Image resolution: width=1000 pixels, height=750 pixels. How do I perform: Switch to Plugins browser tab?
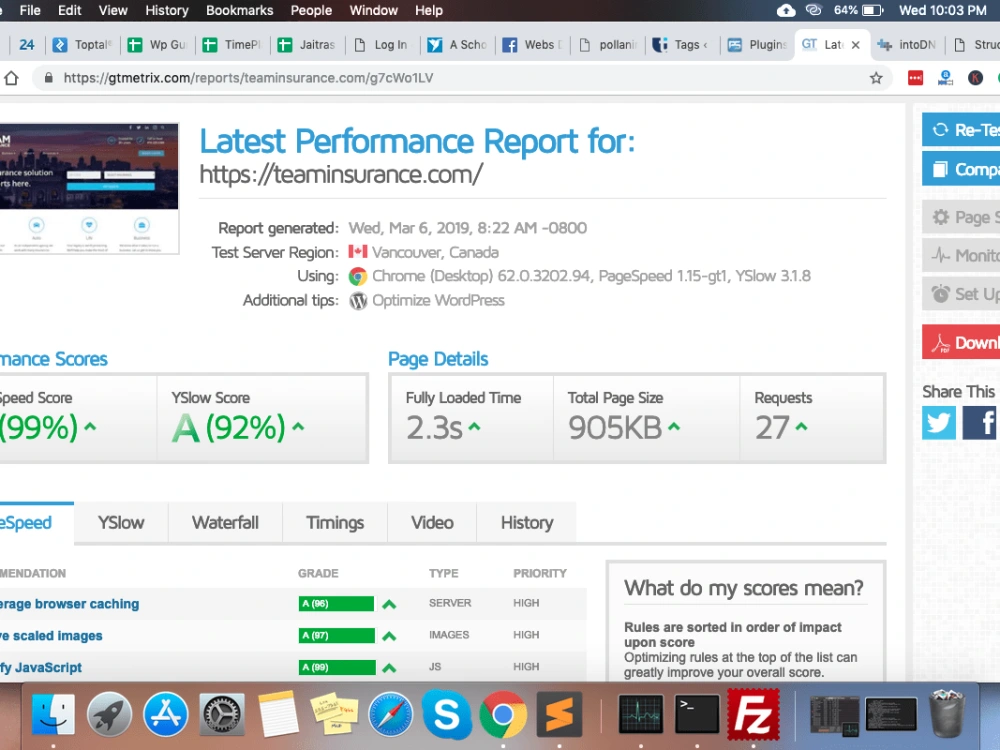757,45
